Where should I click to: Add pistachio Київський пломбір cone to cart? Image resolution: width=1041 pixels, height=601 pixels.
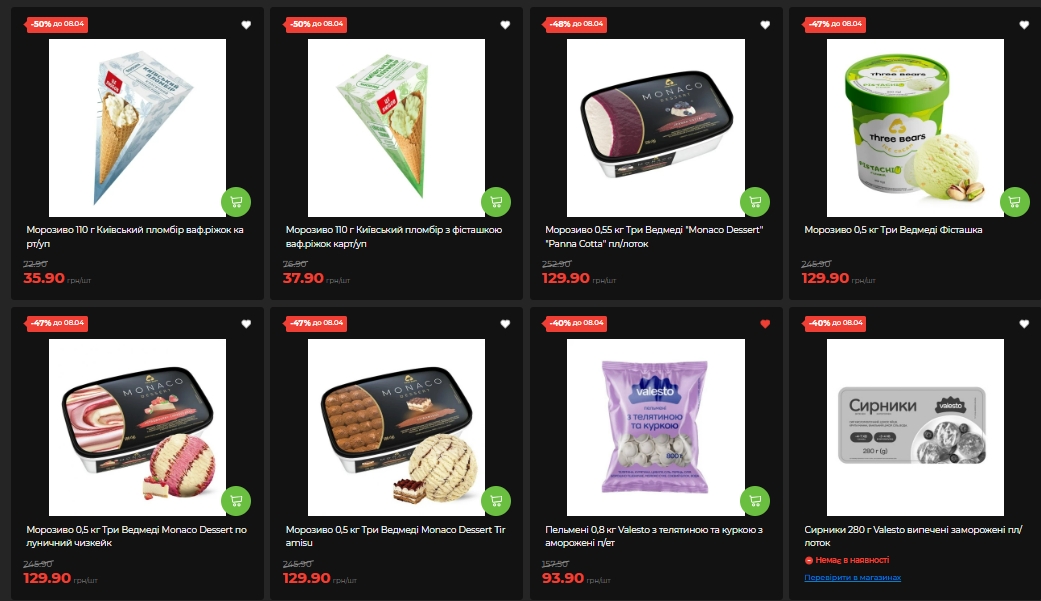pos(495,201)
